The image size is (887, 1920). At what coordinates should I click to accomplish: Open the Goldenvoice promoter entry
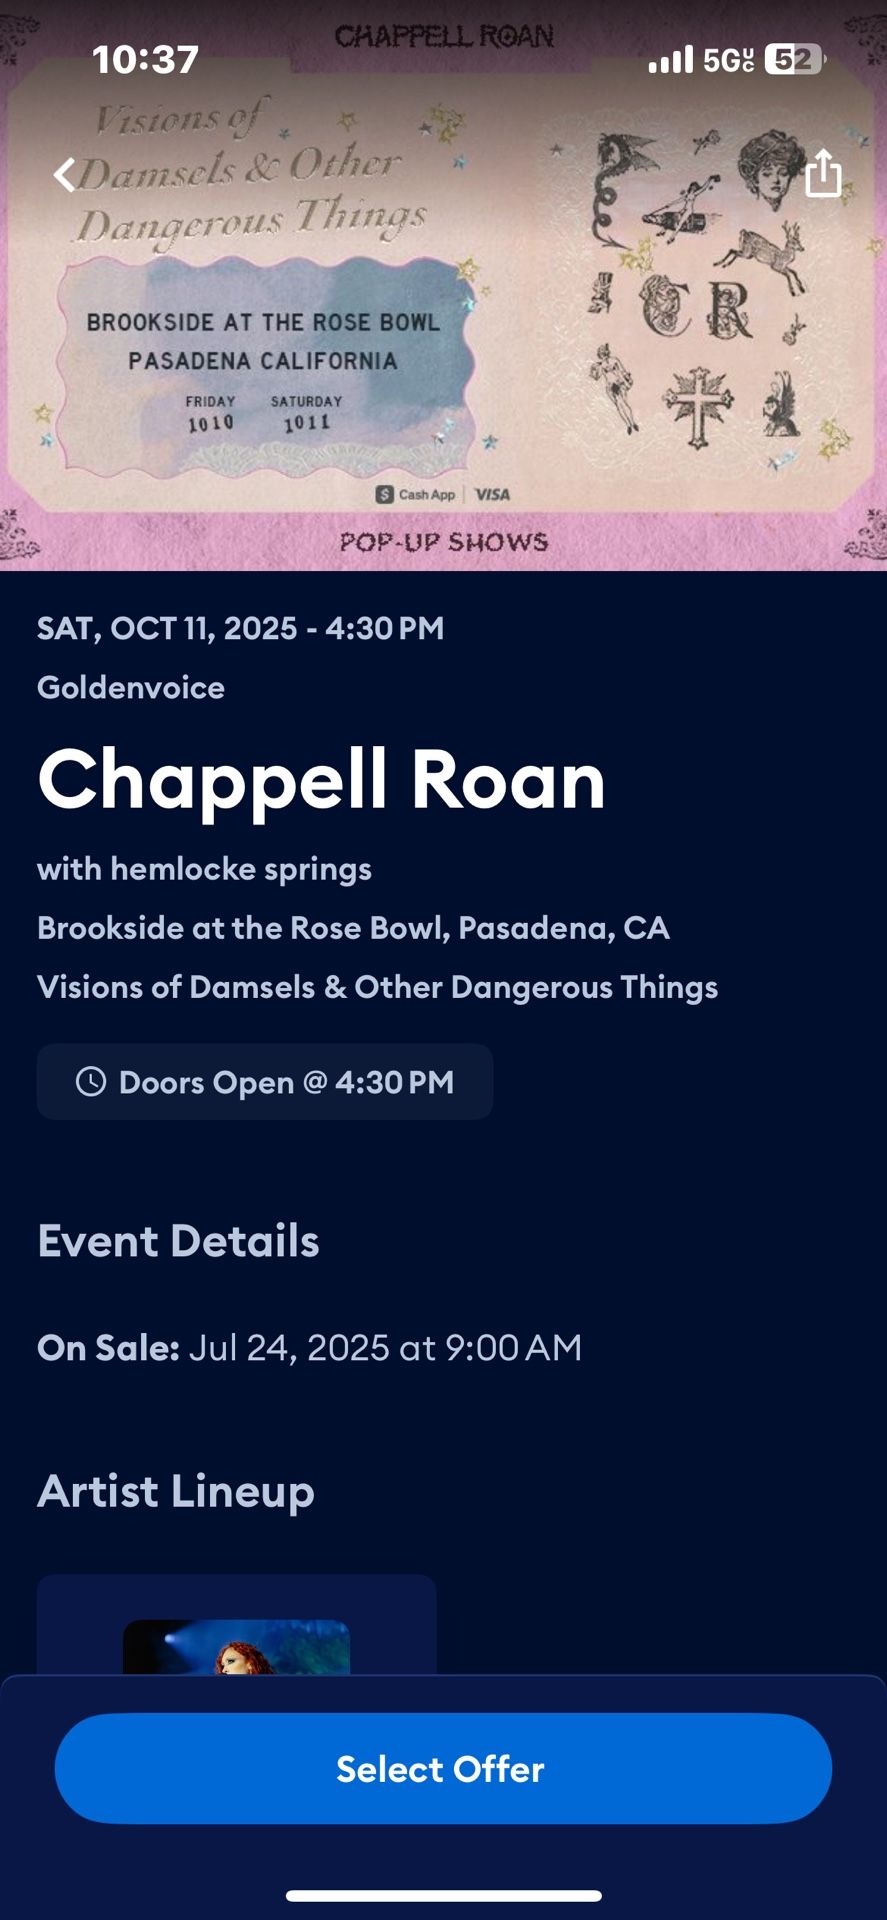tap(130, 687)
